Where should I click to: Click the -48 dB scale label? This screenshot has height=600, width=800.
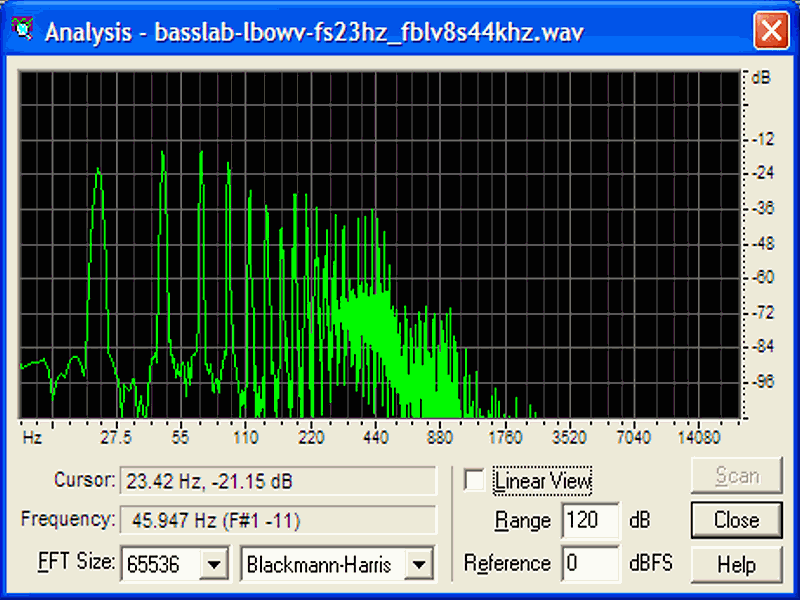click(763, 243)
